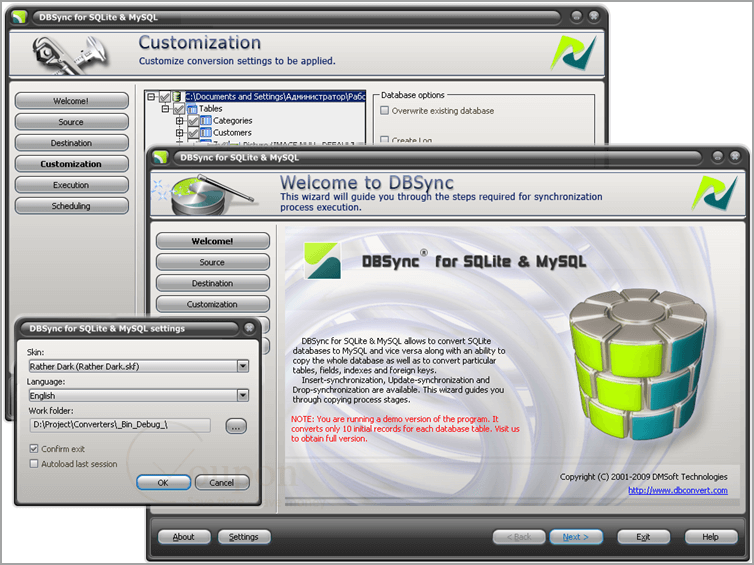This screenshot has height=565, width=754.
Task: Cancel the settings dialog
Action: pos(222,482)
